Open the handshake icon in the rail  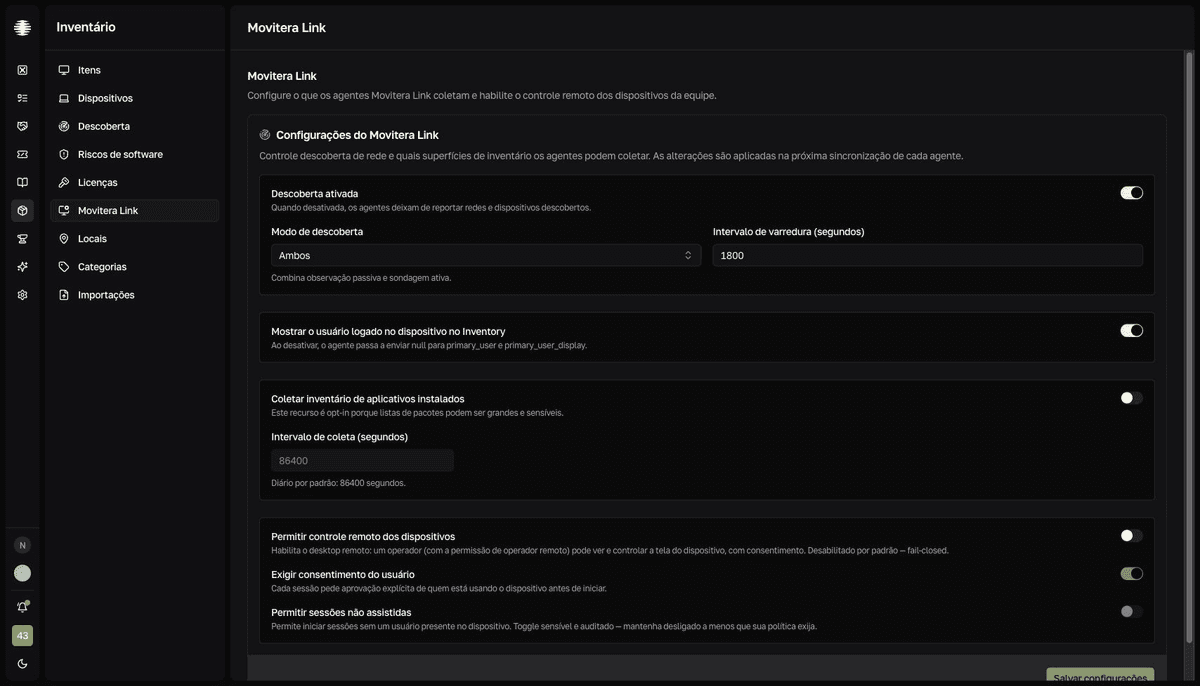click(22, 126)
